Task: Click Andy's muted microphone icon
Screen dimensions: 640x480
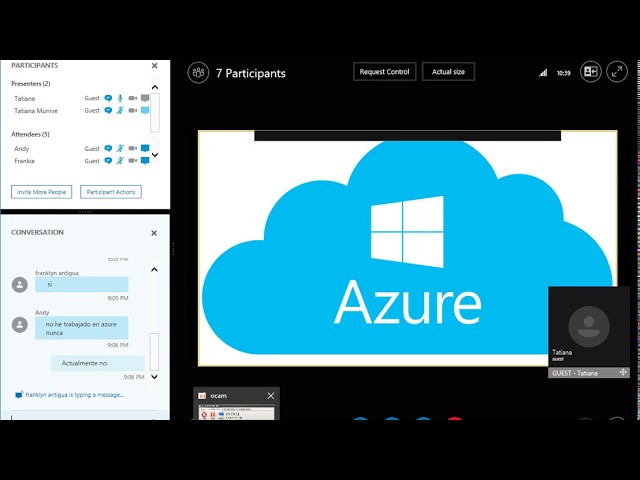Action: coord(120,149)
